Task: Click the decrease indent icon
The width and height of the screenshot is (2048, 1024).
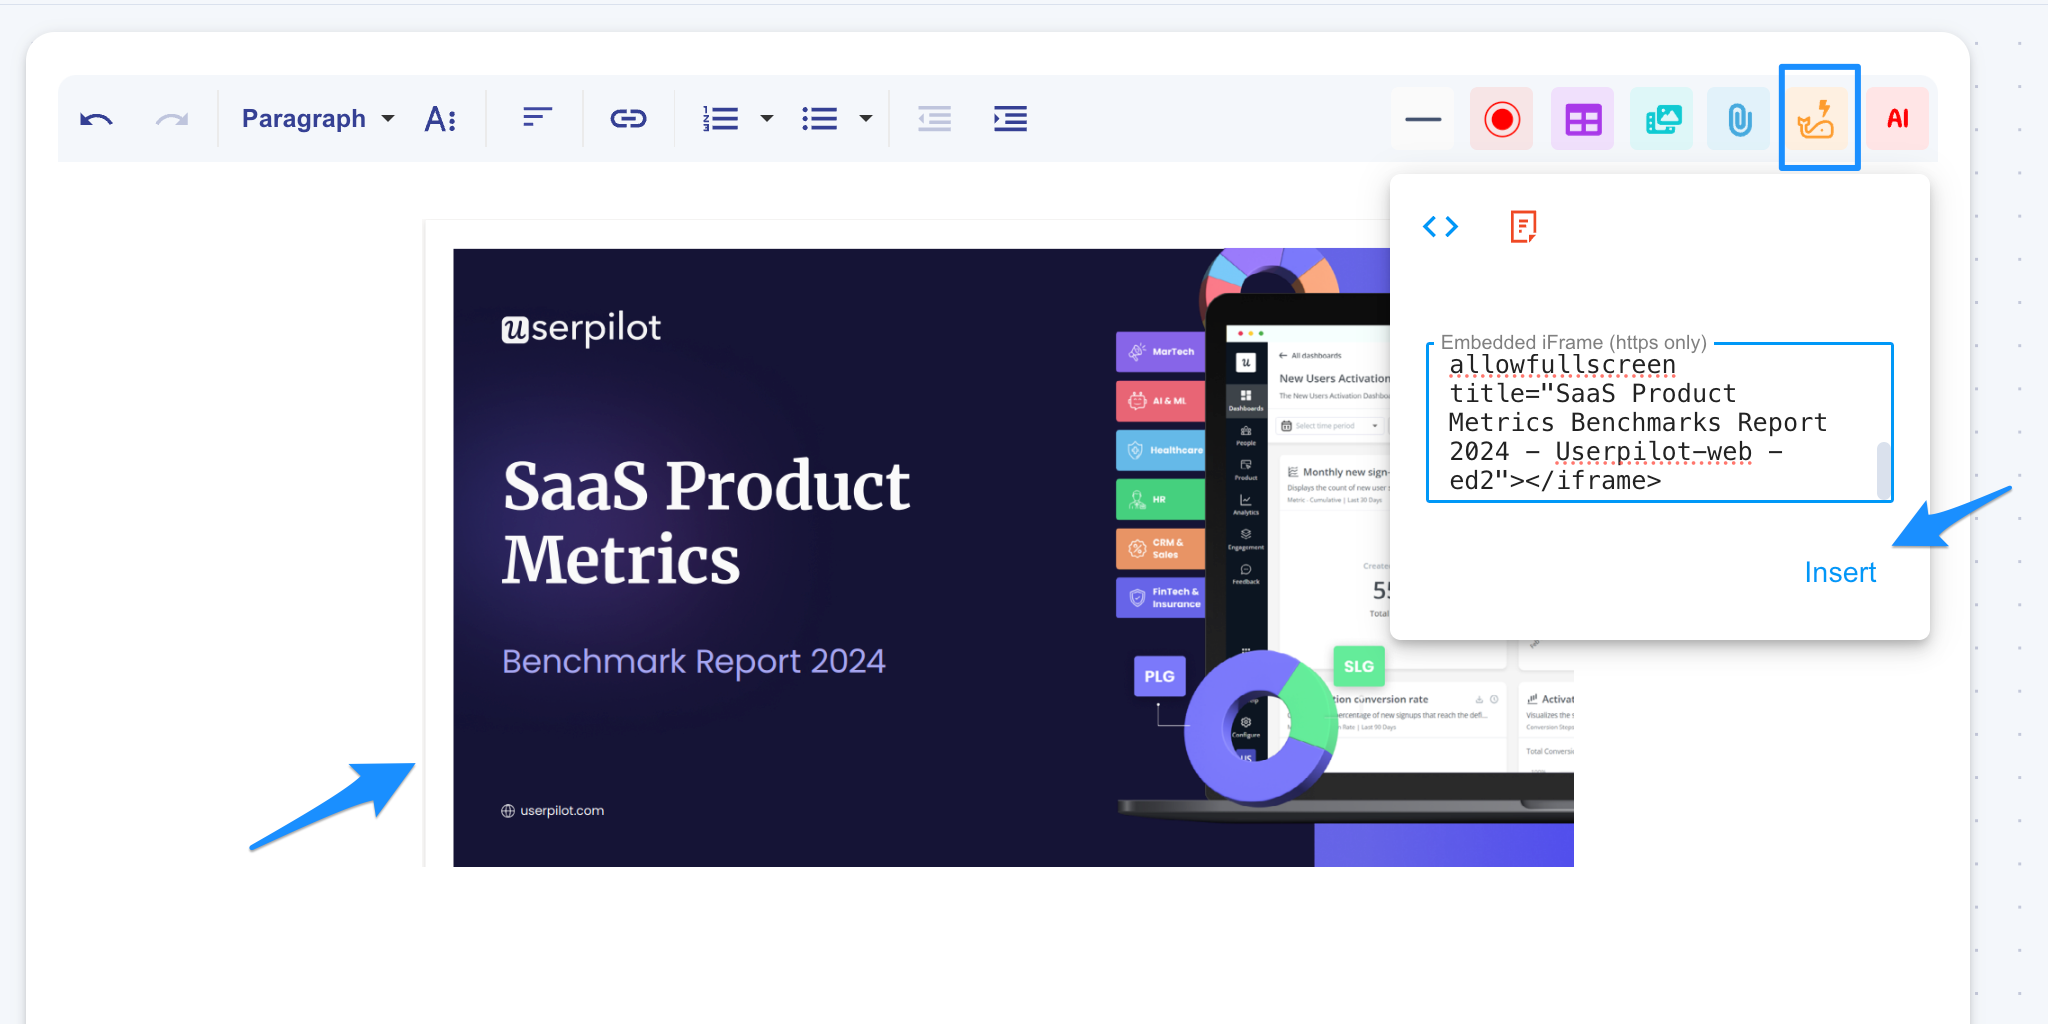Action: point(934,119)
